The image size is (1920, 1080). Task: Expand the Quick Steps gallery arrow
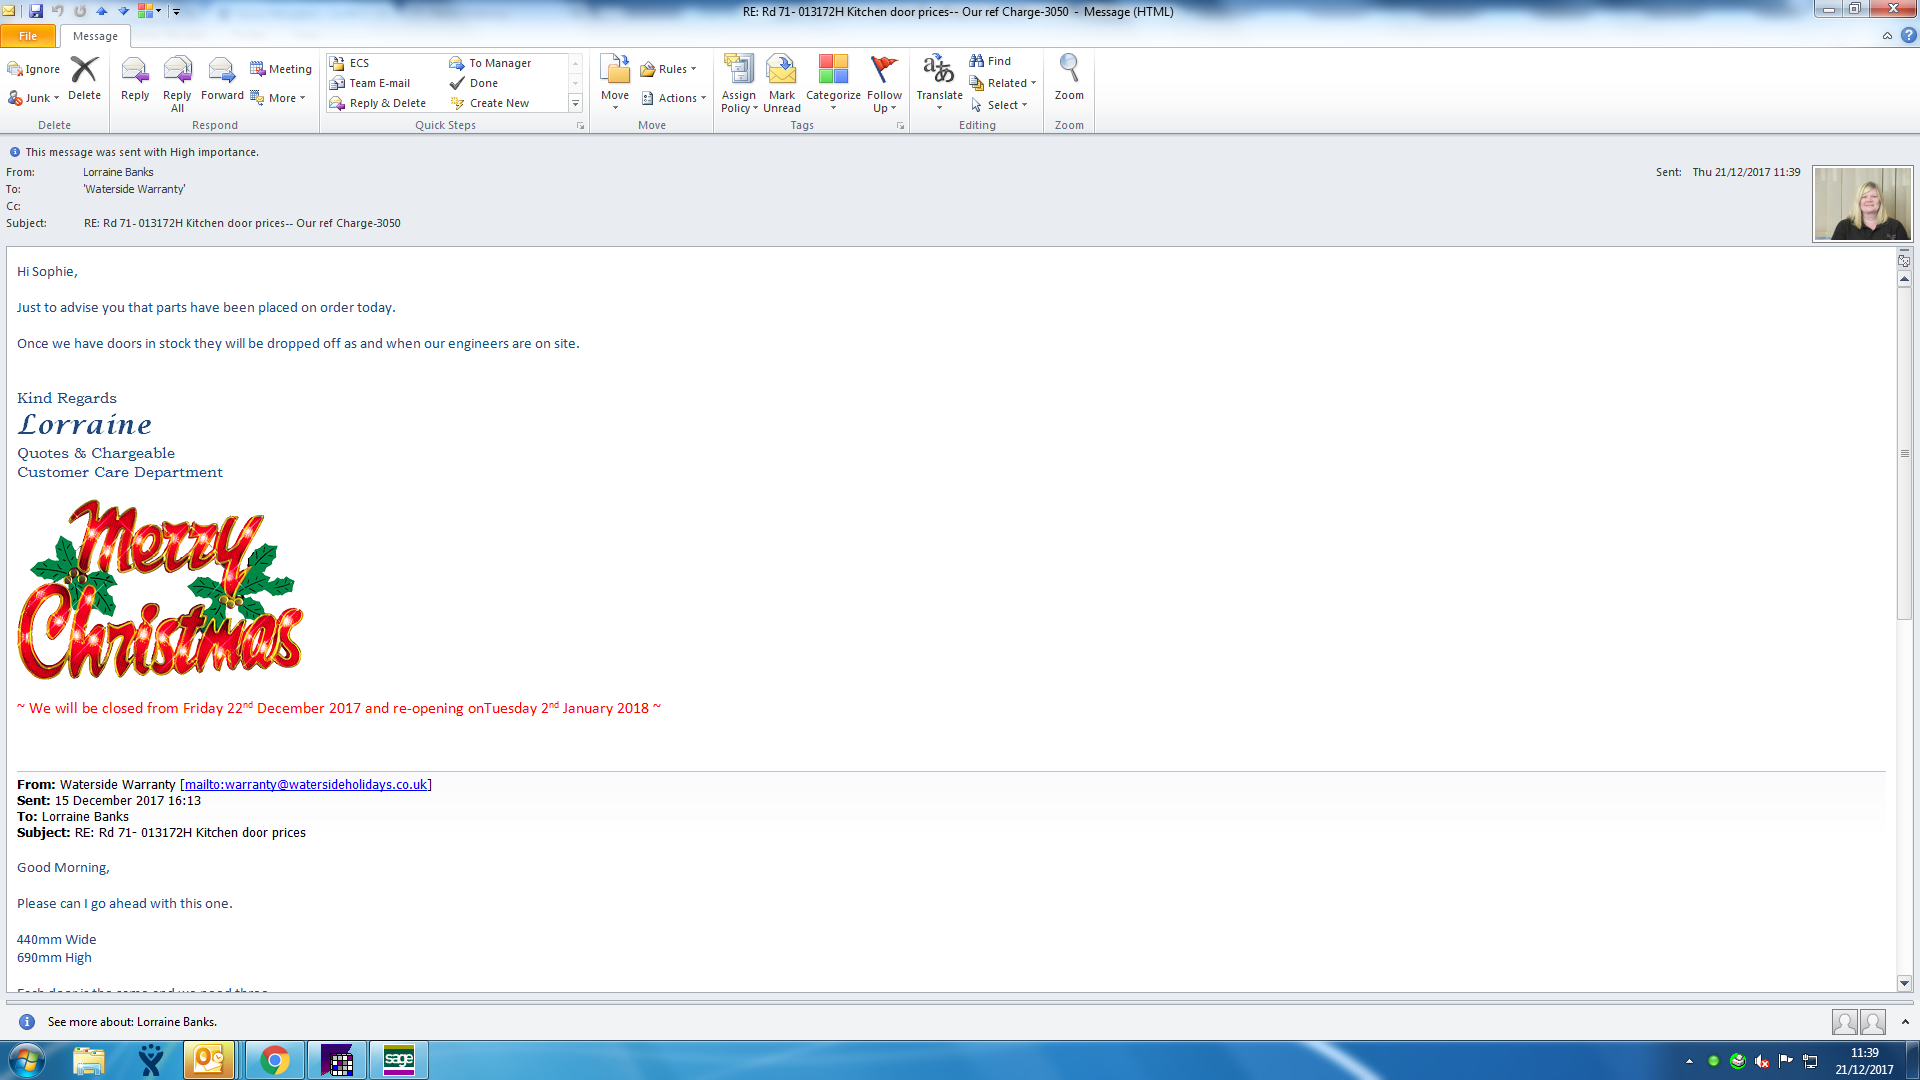coord(575,103)
